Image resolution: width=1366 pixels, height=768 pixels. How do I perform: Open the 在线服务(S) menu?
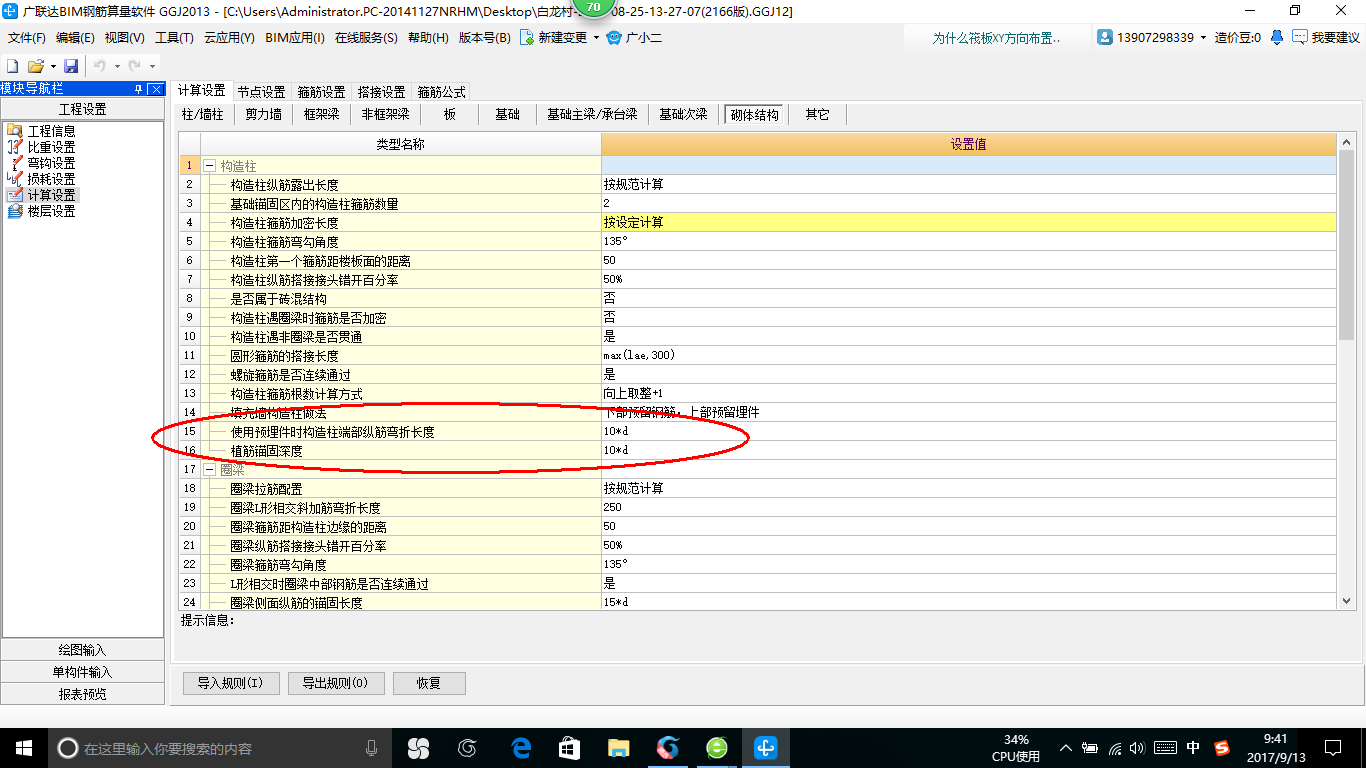pos(366,37)
